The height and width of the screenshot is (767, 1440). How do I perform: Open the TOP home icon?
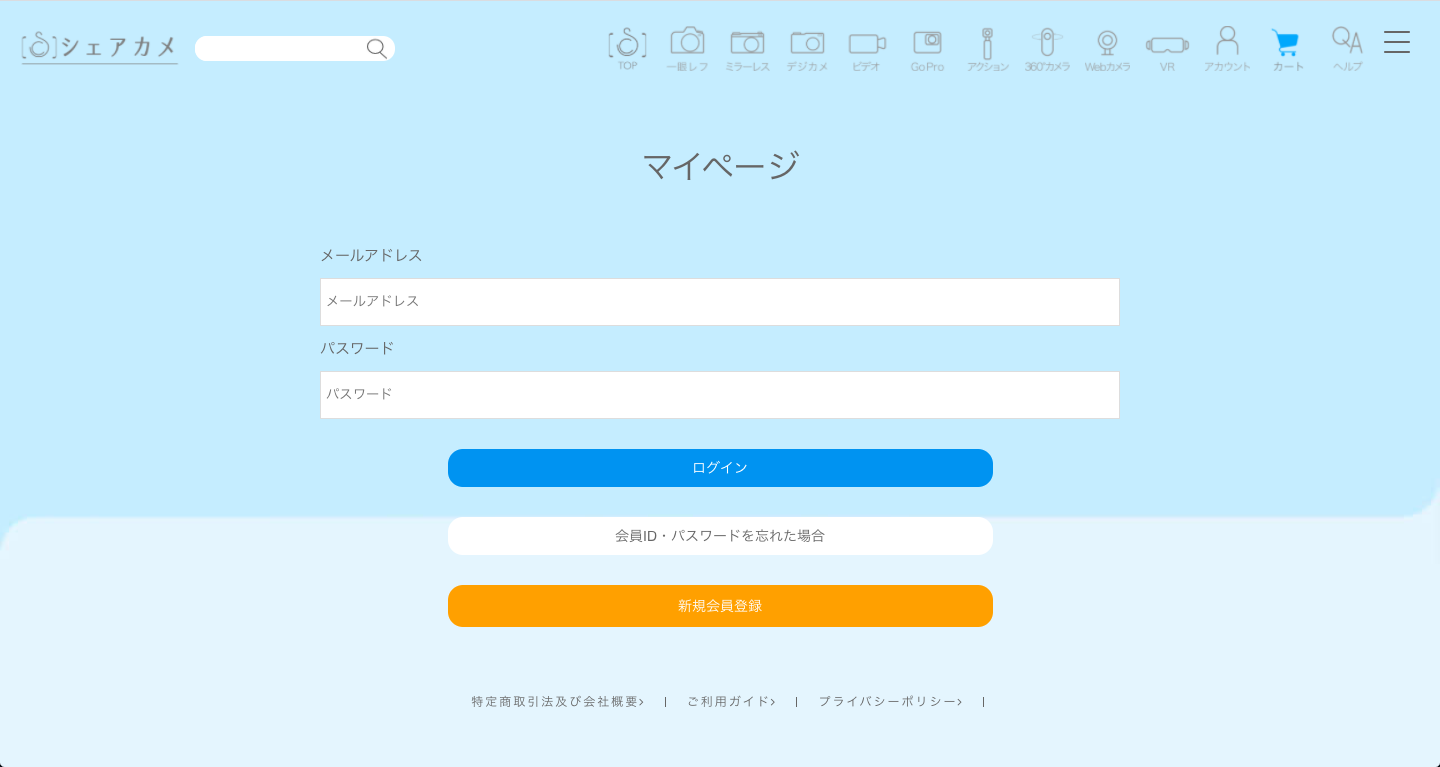coord(627,49)
